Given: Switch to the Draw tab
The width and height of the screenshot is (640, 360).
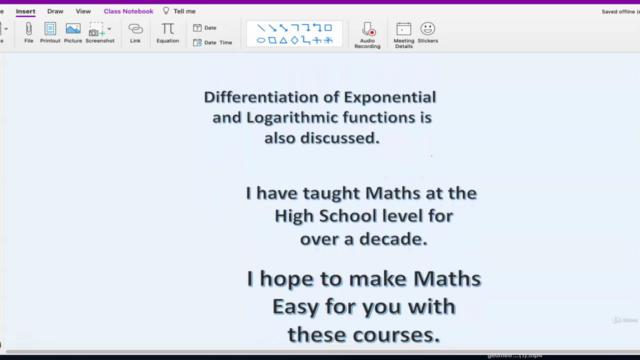Looking at the screenshot, I should [55, 11].
